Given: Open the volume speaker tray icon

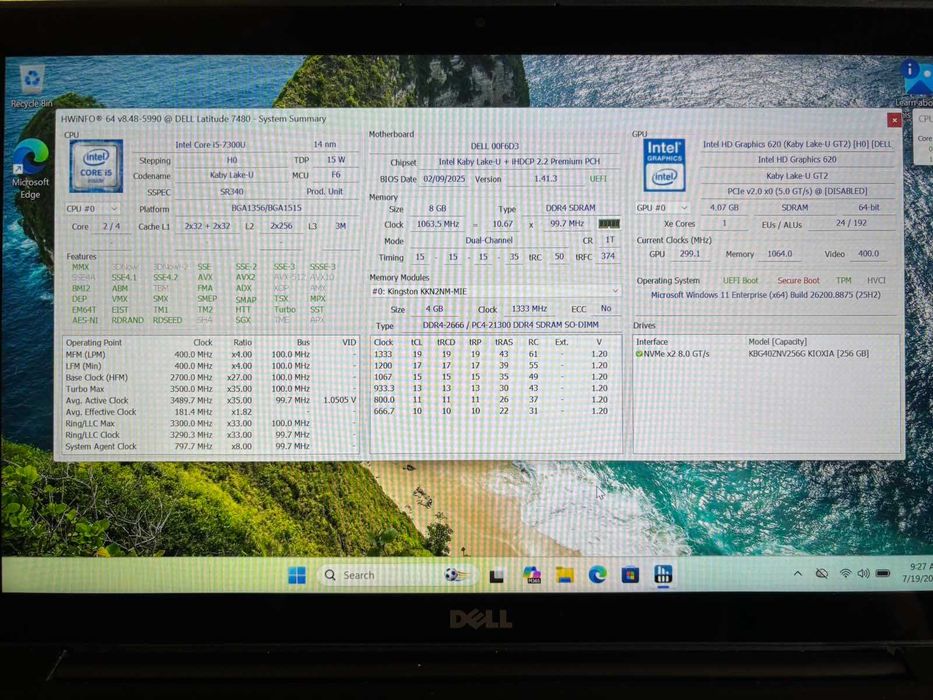Looking at the screenshot, I should (863, 574).
